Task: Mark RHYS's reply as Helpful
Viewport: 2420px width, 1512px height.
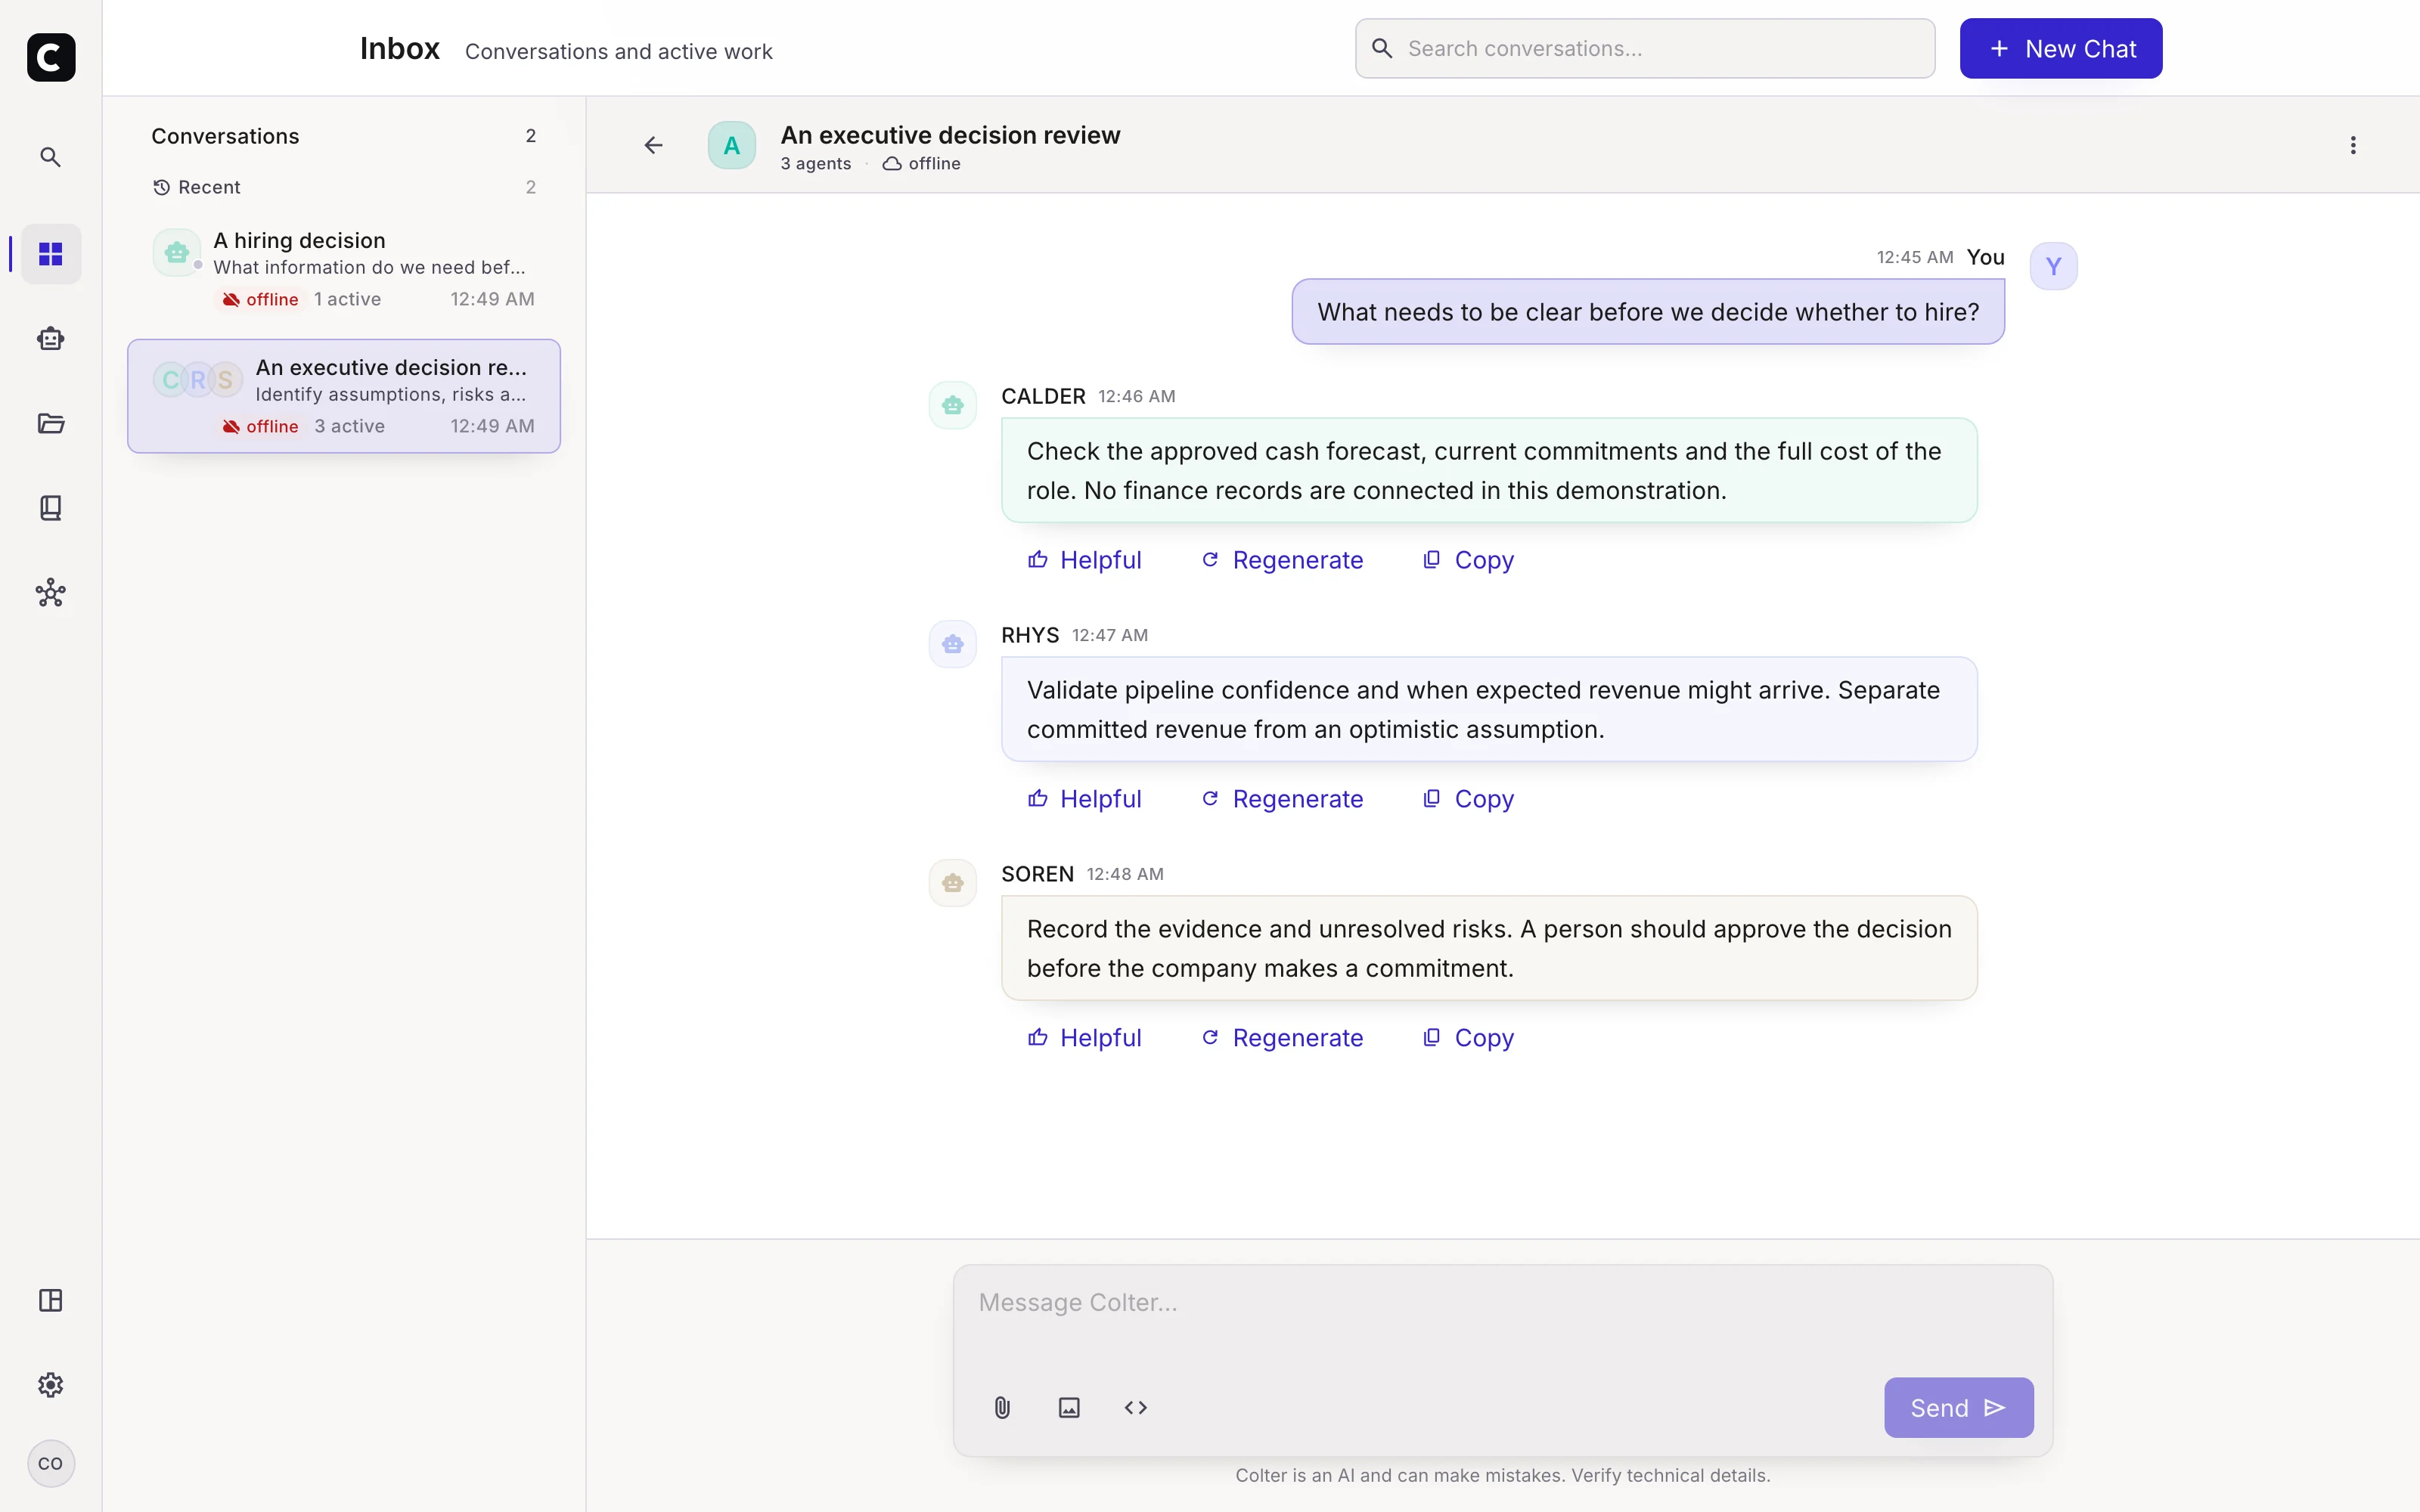Action: pyautogui.click(x=1084, y=799)
